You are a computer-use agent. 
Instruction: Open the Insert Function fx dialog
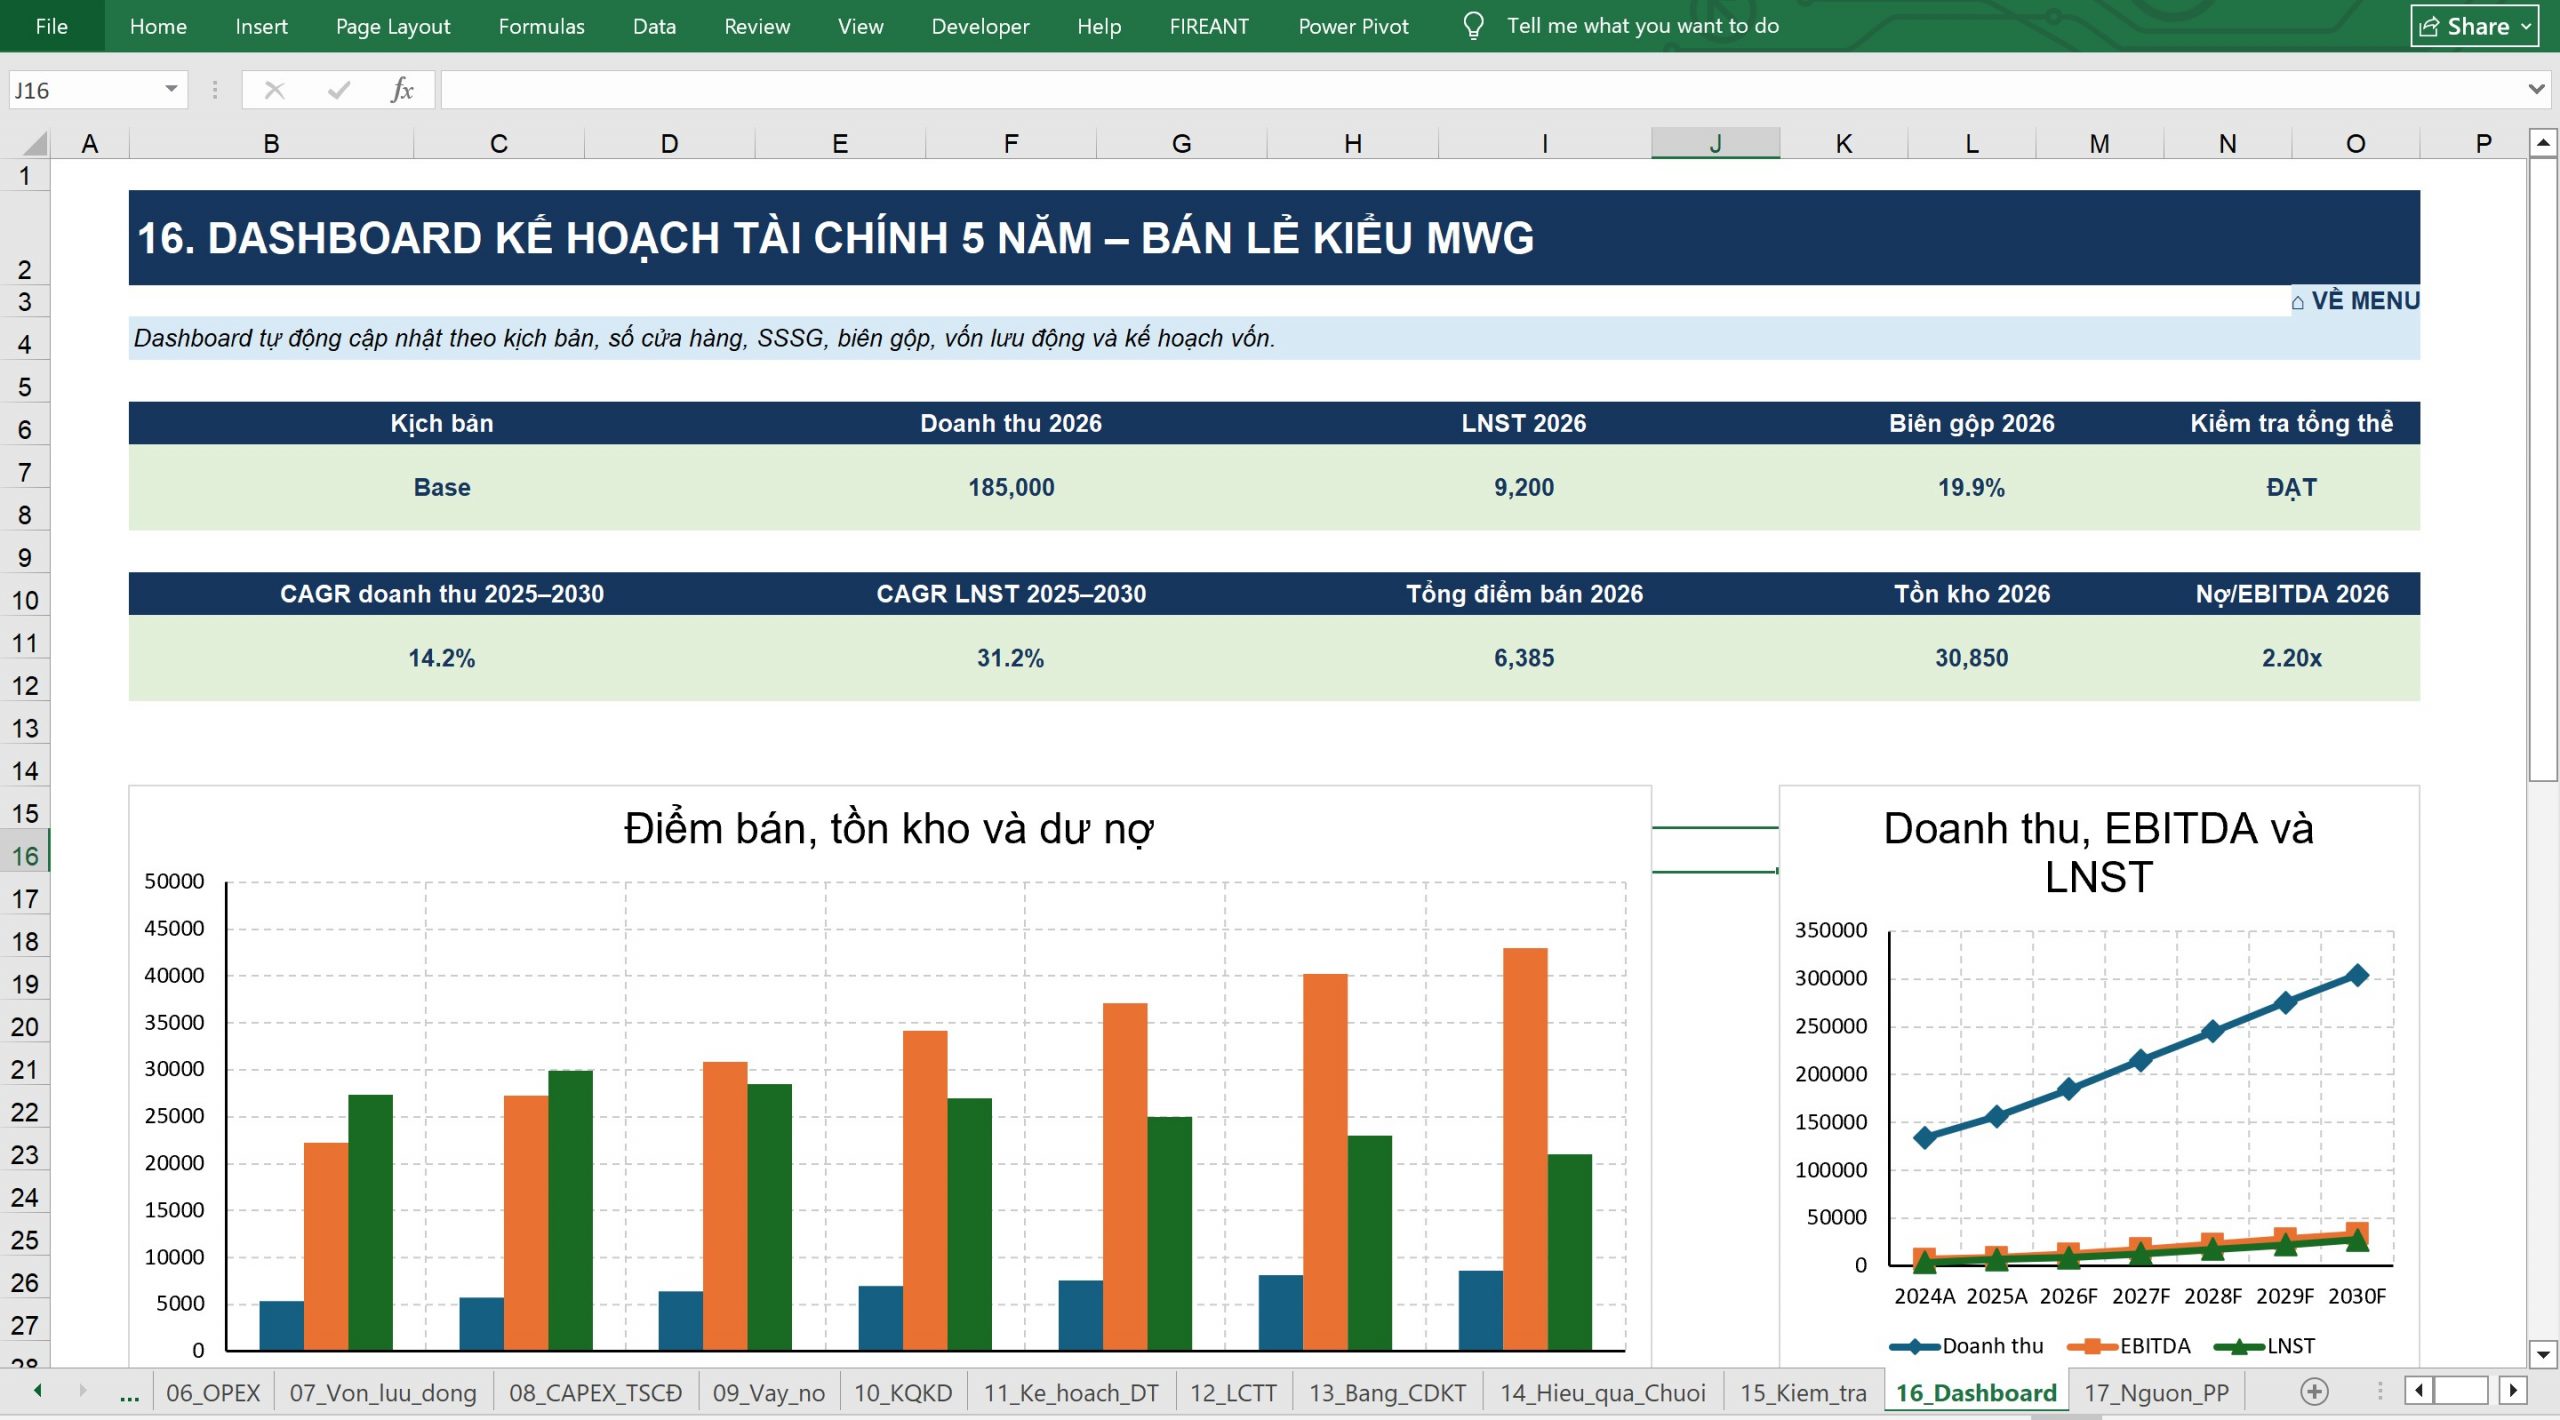click(402, 91)
